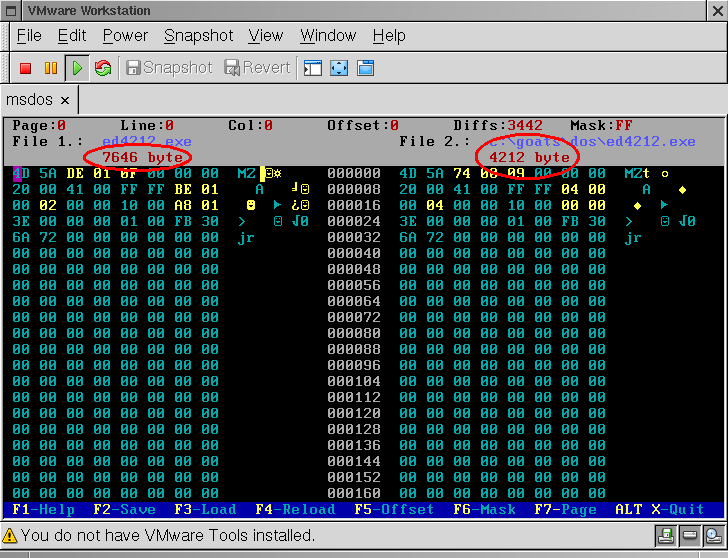Click the Diffs:3442 counter
Viewport: 728px width, 558px height.
click(x=498, y=125)
